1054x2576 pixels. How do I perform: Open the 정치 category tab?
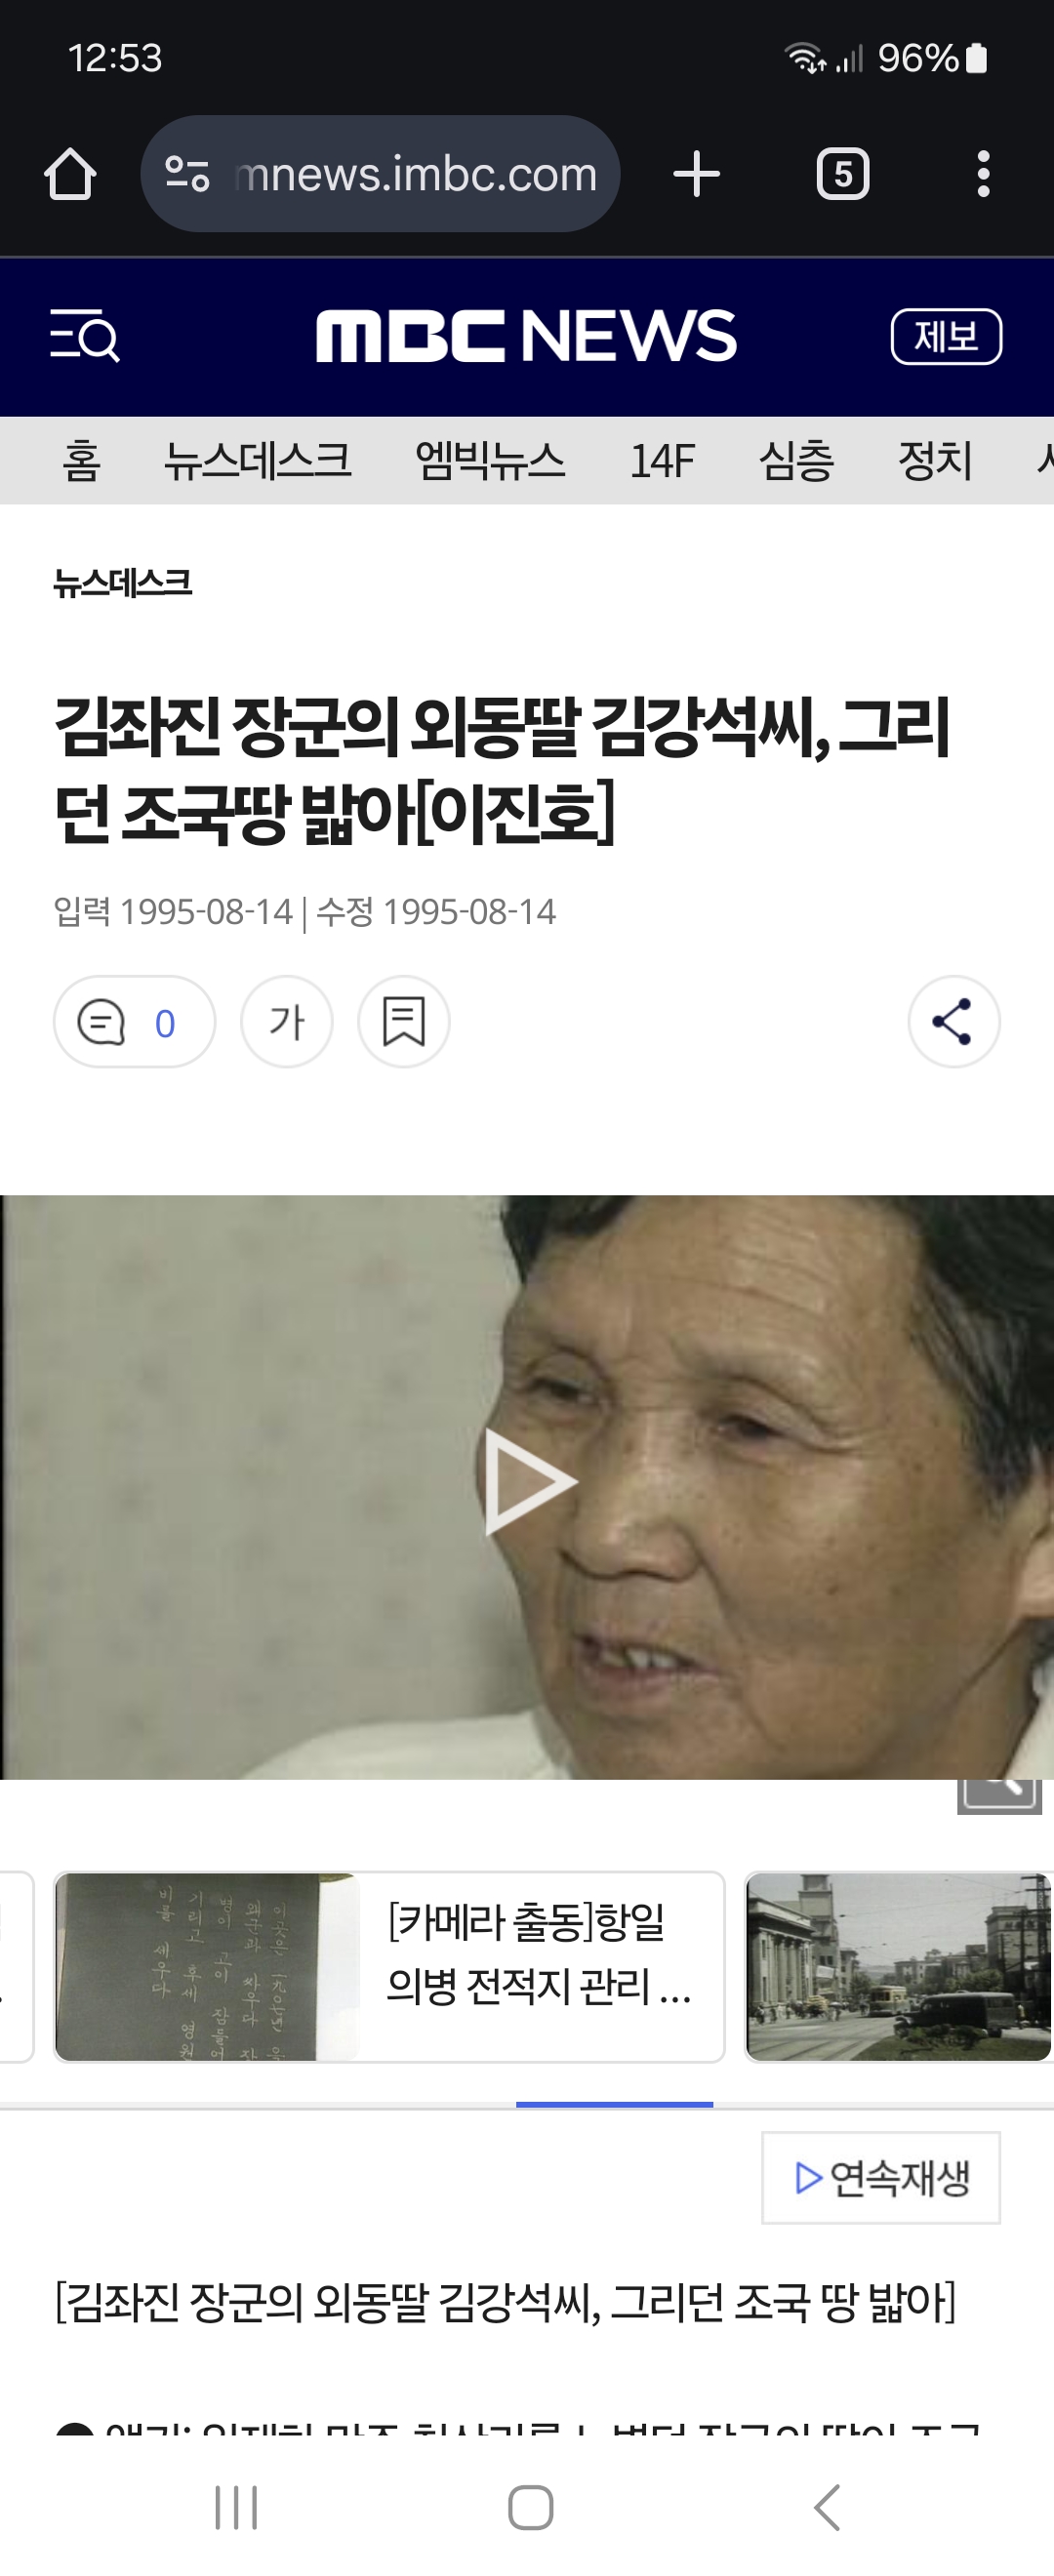(x=934, y=461)
